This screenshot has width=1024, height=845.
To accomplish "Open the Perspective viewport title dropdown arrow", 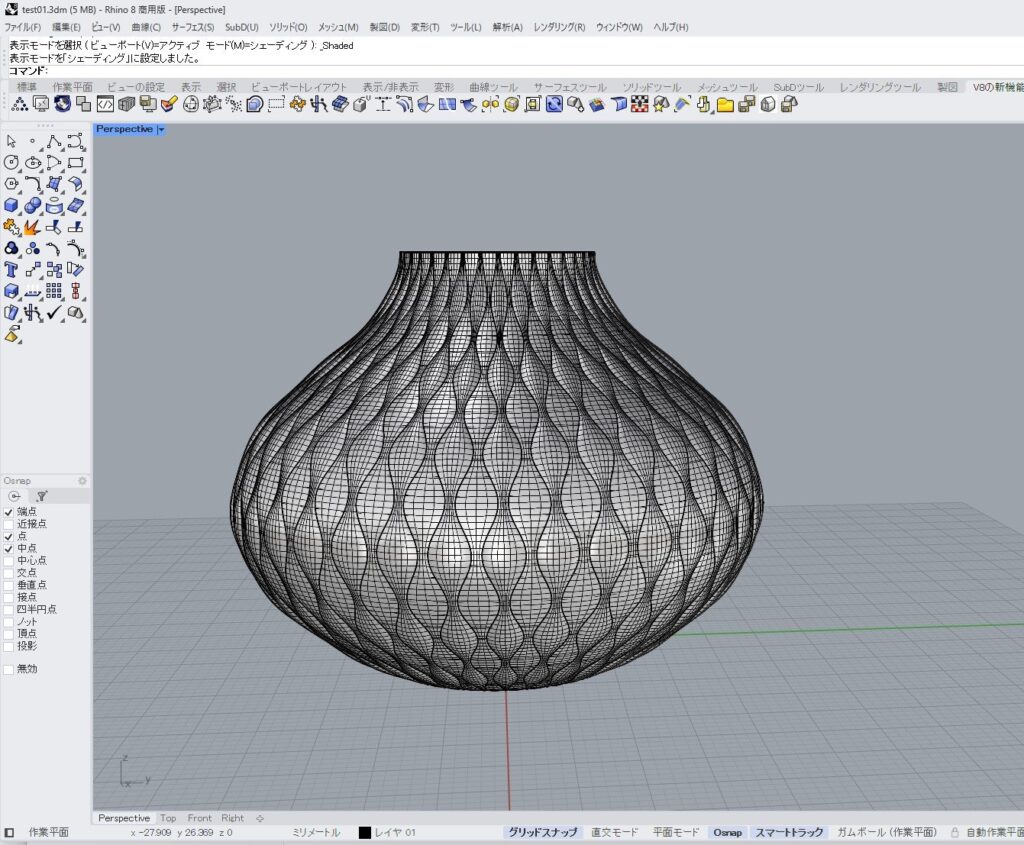I will (x=161, y=130).
